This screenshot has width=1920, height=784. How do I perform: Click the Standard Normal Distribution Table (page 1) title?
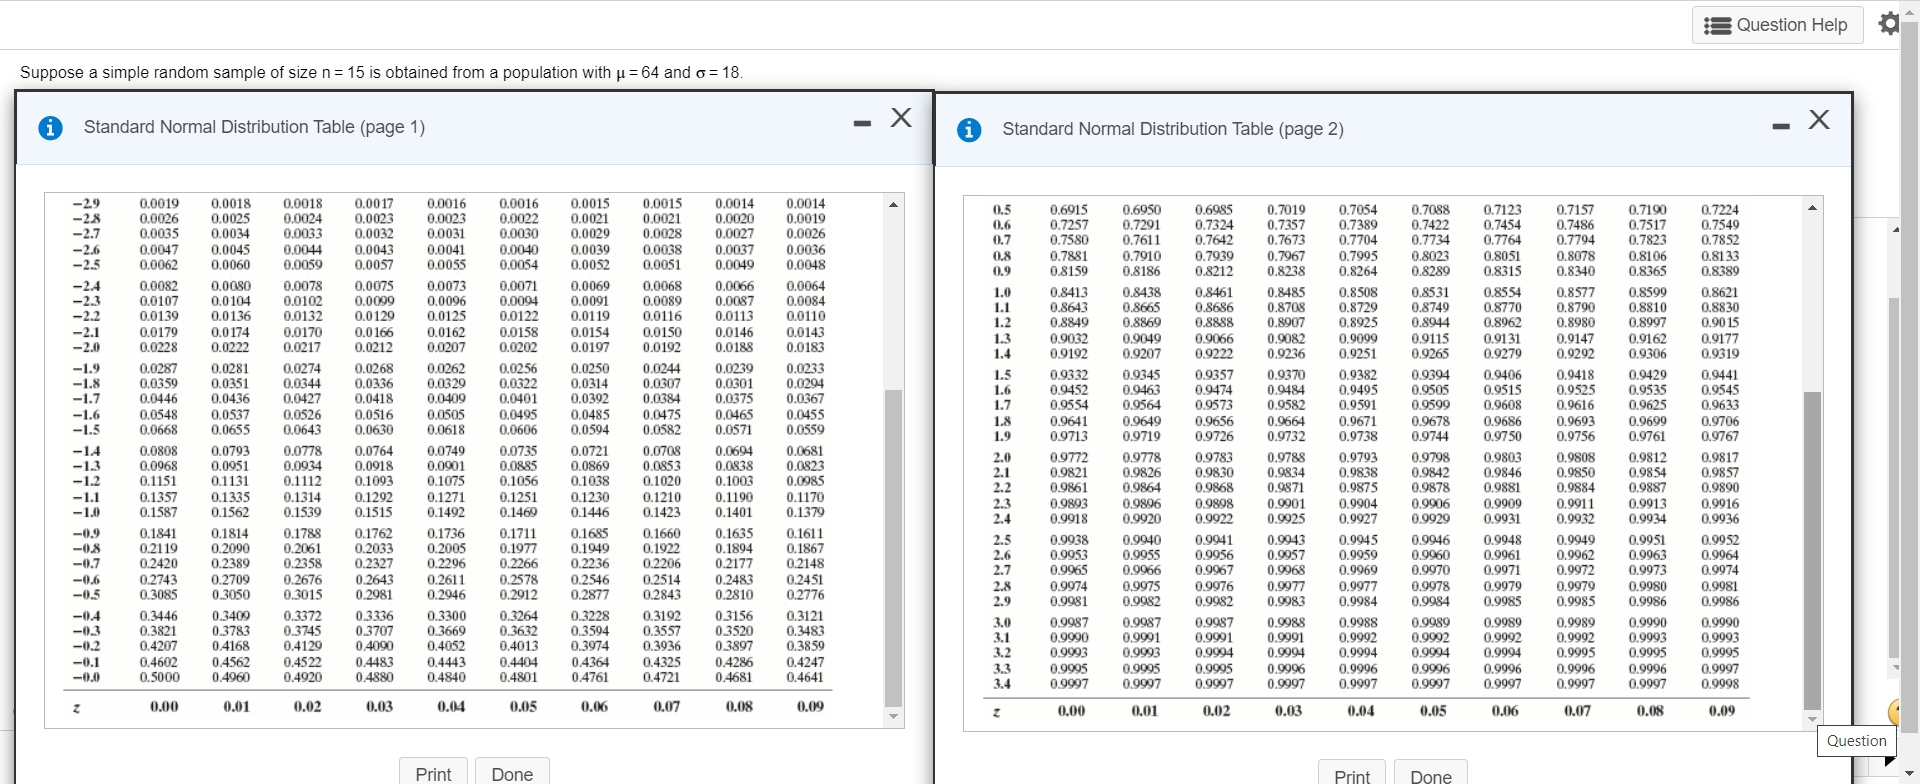click(x=254, y=127)
